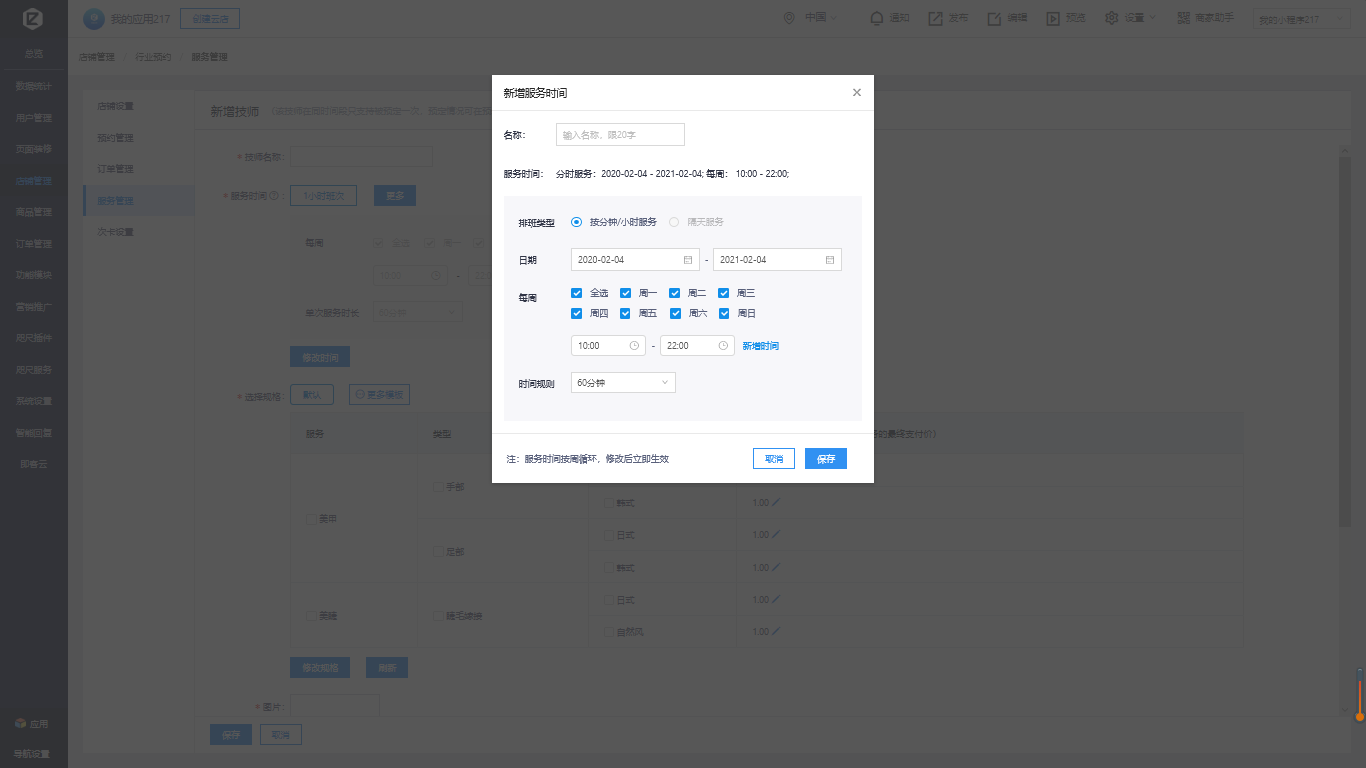Click the 10:00 start time field

[608, 345]
